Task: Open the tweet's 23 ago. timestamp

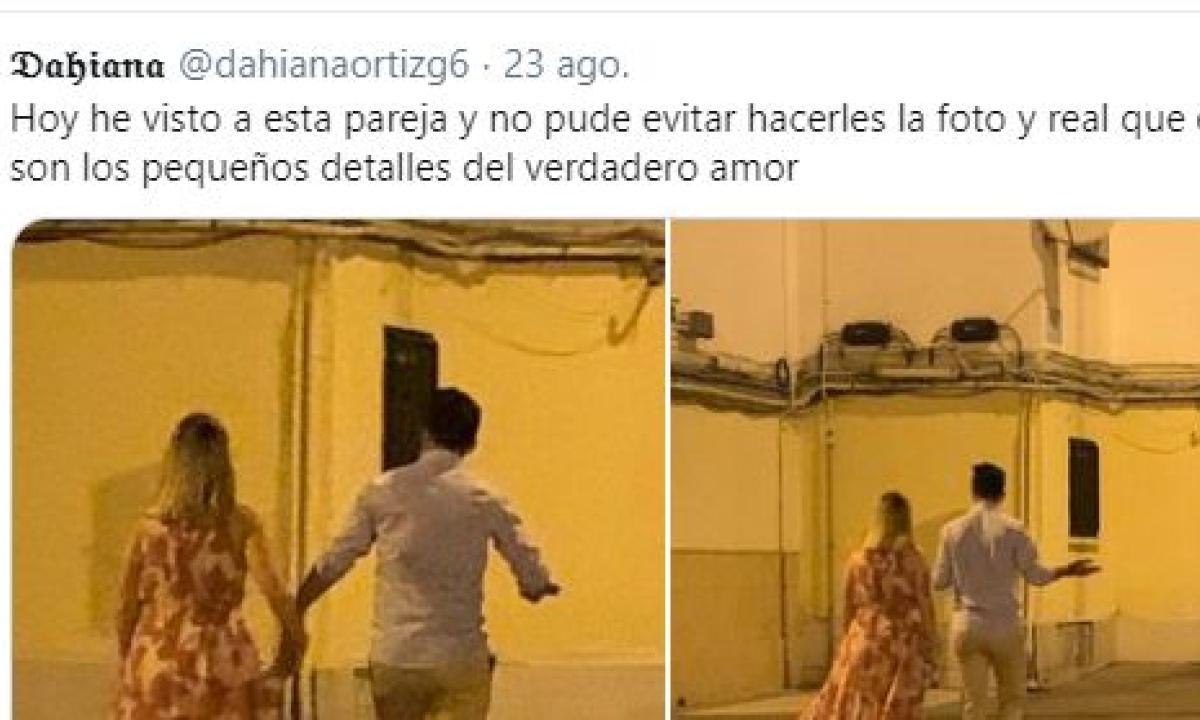Action: [x=565, y=66]
